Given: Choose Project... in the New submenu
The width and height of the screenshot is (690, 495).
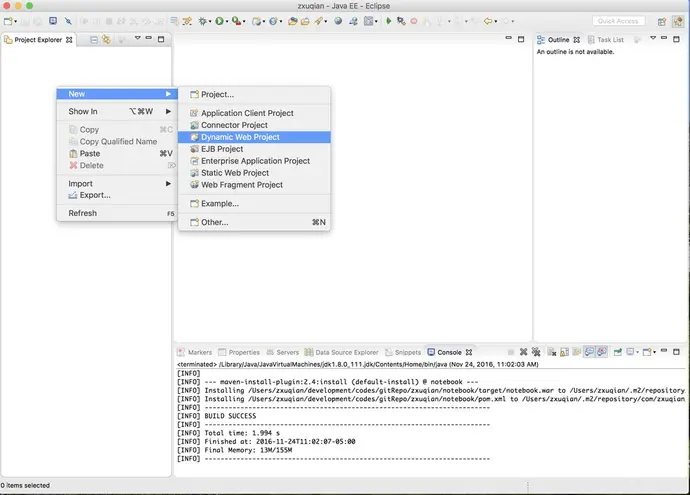Looking at the screenshot, I should pos(254,94).
